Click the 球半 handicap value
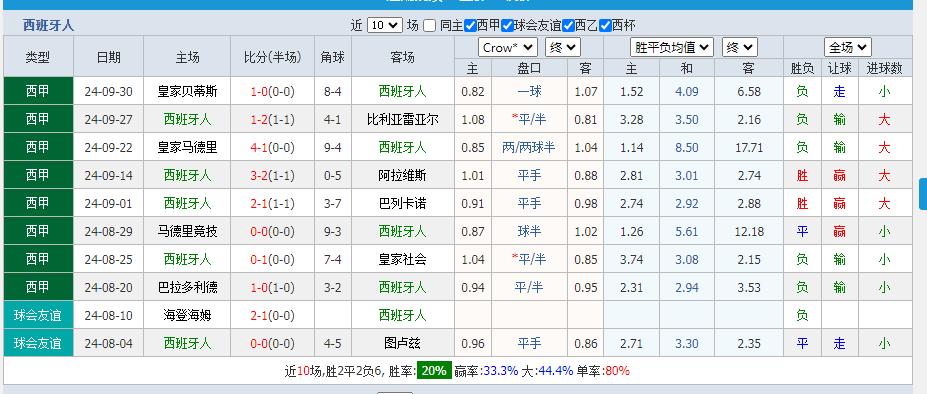This screenshot has height=394, width=927. (529, 231)
